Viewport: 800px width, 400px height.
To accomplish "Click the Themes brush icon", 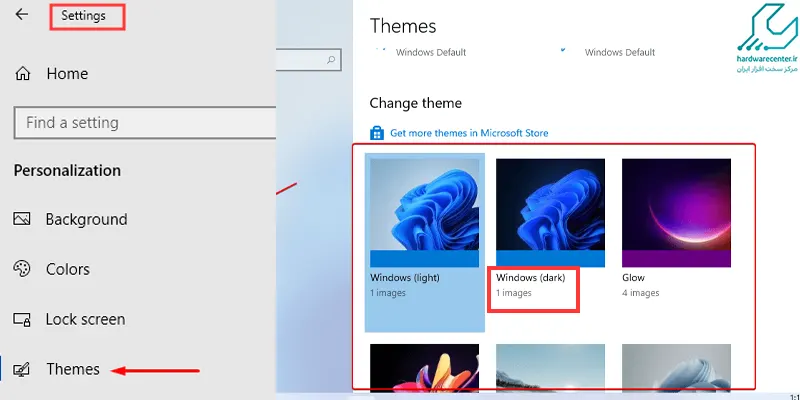I will [x=22, y=369].
